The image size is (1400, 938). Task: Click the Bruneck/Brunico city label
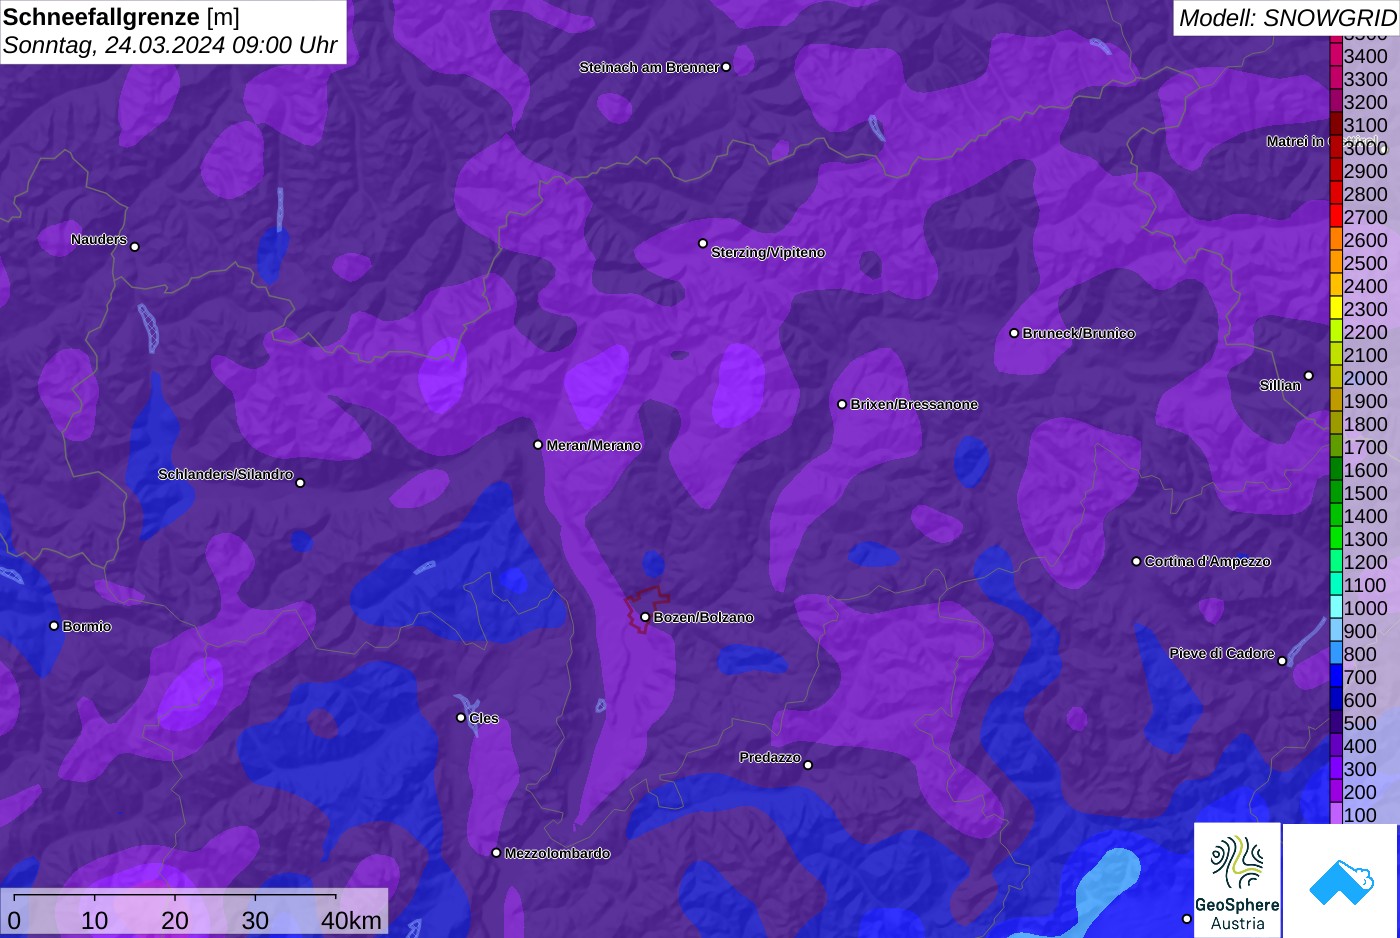[x=1079, y=333]
